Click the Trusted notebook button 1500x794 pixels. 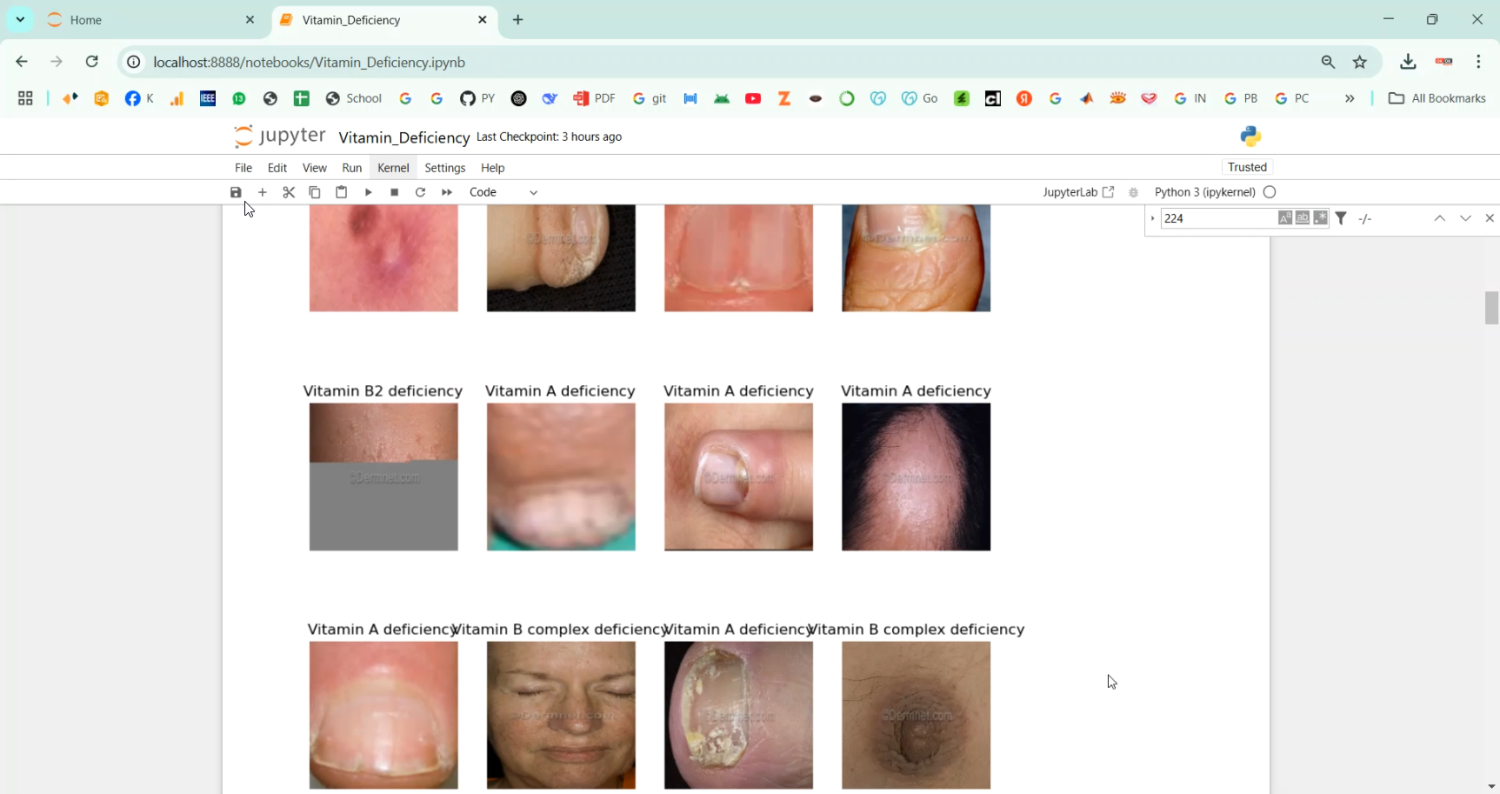pyautogui.click(x=1247, y=167)
